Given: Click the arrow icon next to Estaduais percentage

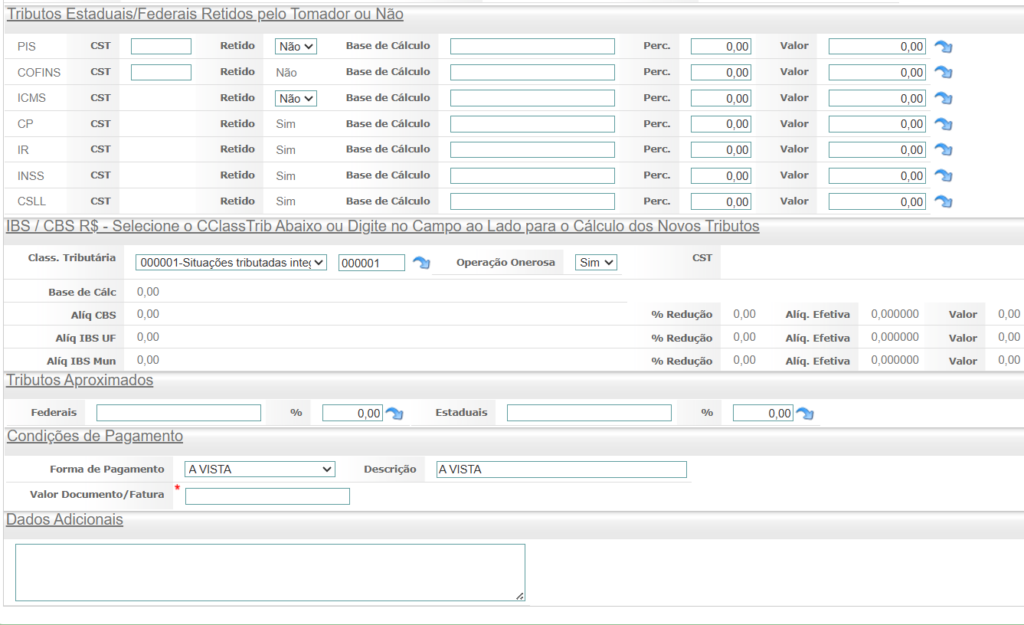Looking at the screenshot, I should [x=805, y=413].
